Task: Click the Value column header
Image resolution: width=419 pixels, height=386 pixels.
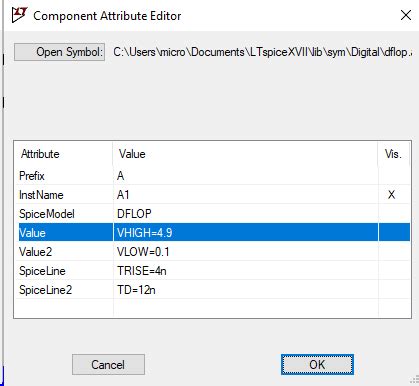Action: (245, 154)
